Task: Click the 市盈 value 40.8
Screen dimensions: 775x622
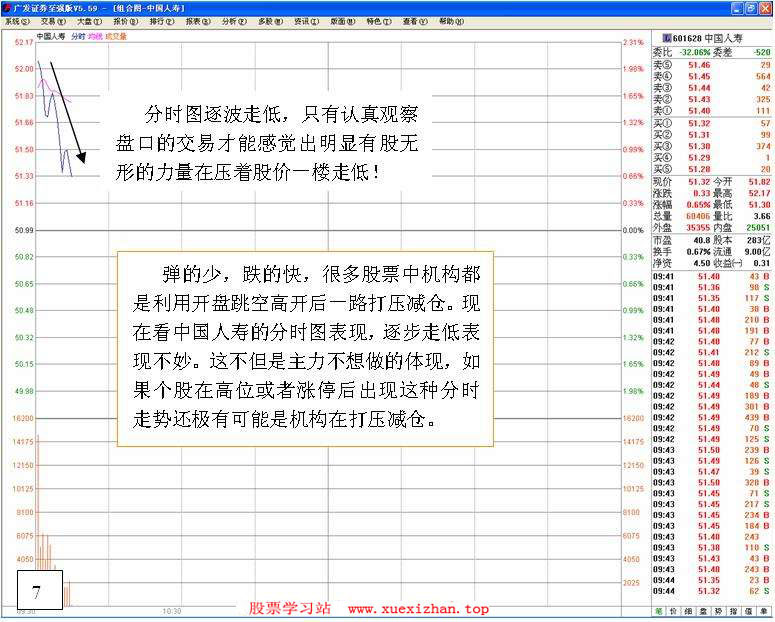Action: (702, 241)
